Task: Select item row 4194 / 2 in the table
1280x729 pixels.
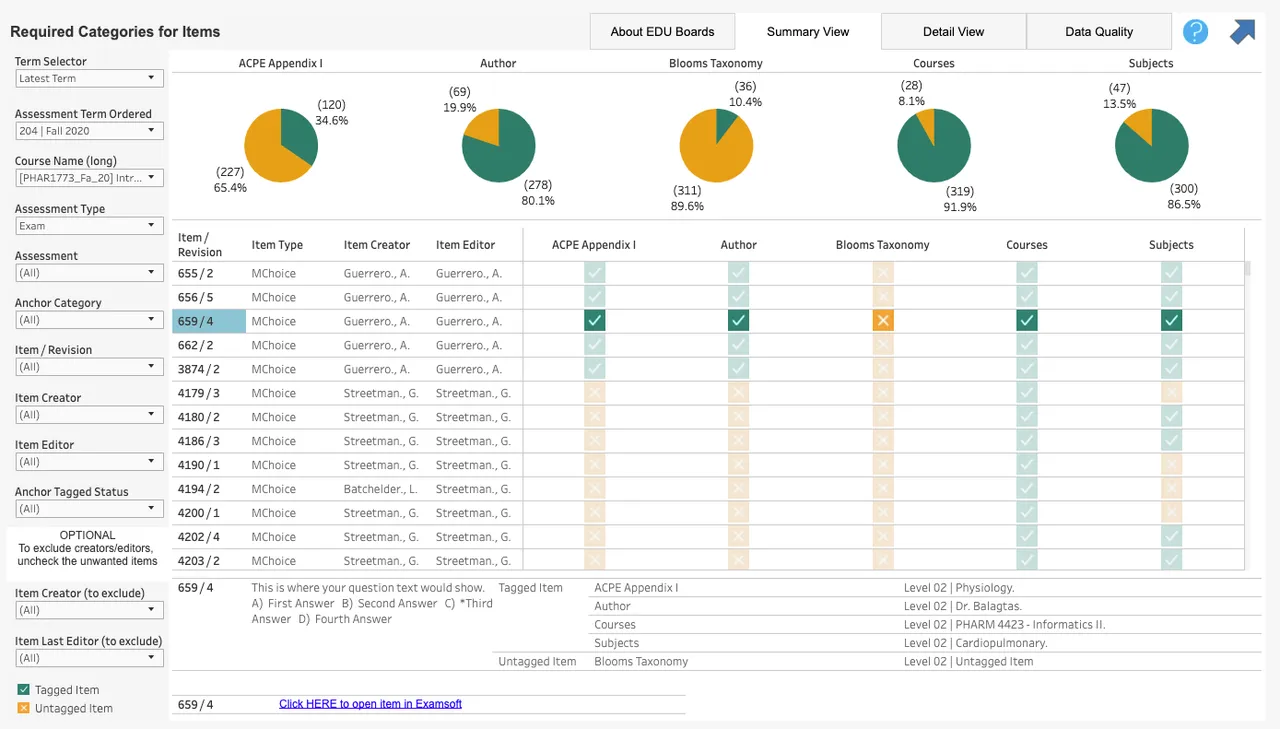Action: click(x=347, y=489)
